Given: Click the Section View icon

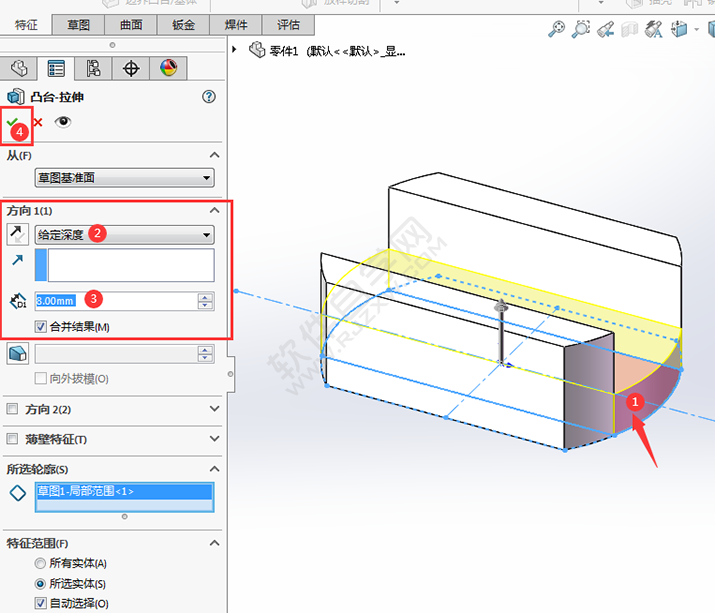Looking at the screenshot, I should [x=630, y=29].
